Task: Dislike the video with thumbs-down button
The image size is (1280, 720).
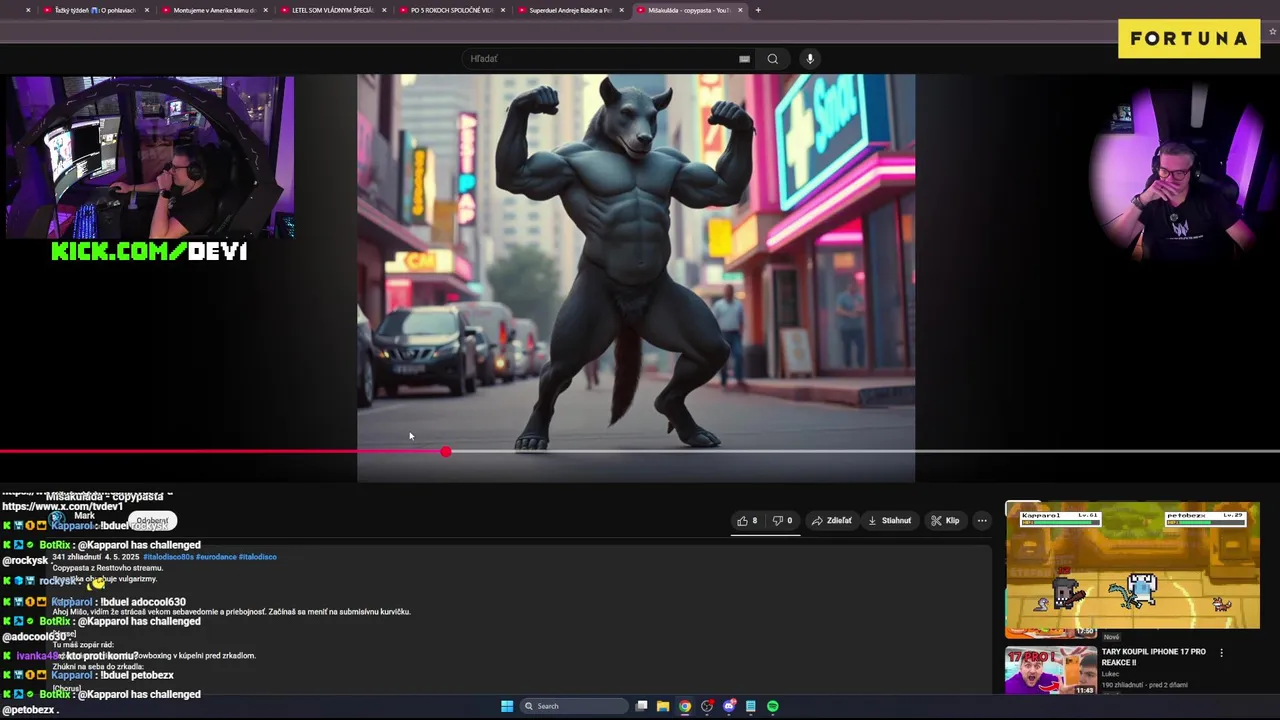Action: coord(782,520)
